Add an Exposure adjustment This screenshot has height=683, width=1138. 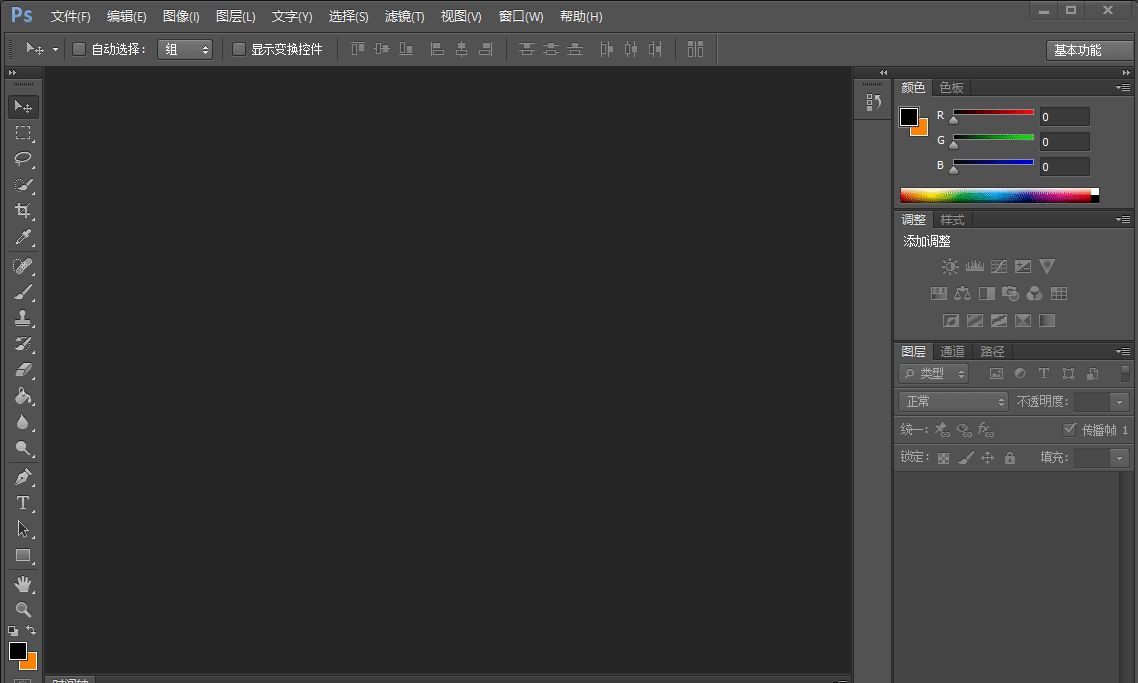(x=1023, y=266)
